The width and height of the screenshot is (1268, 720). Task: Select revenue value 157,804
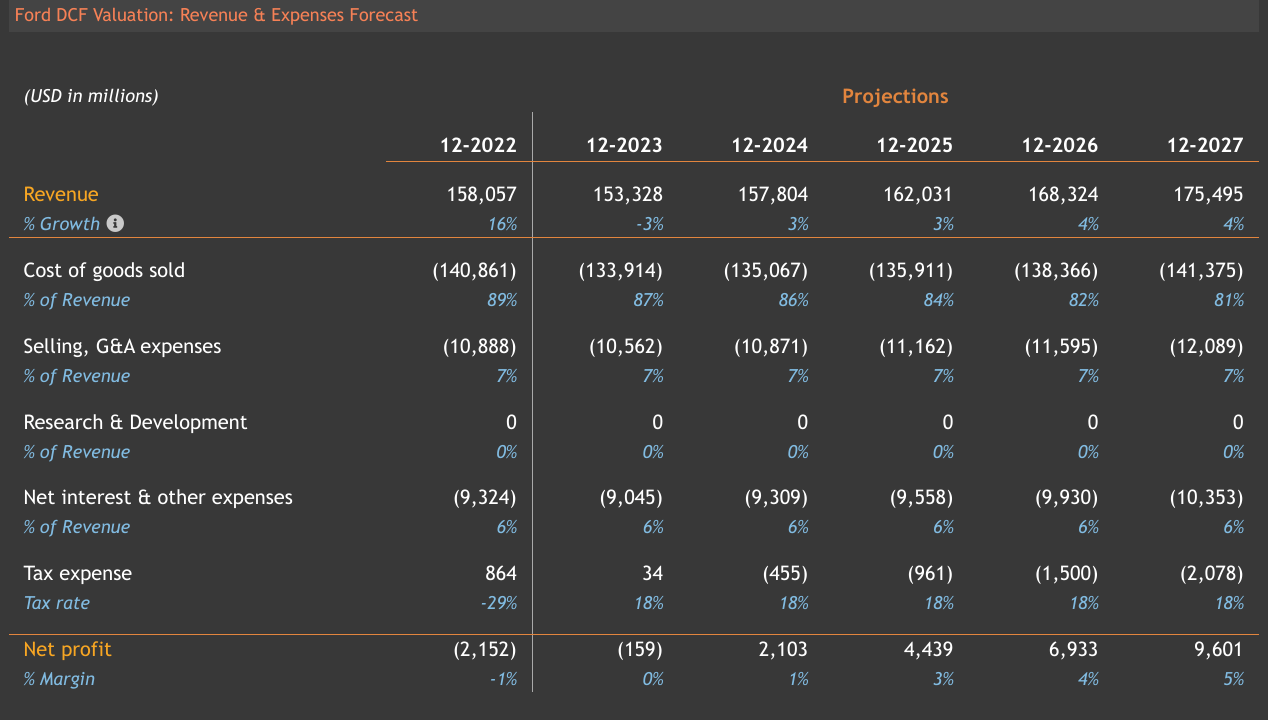(772, 194)
